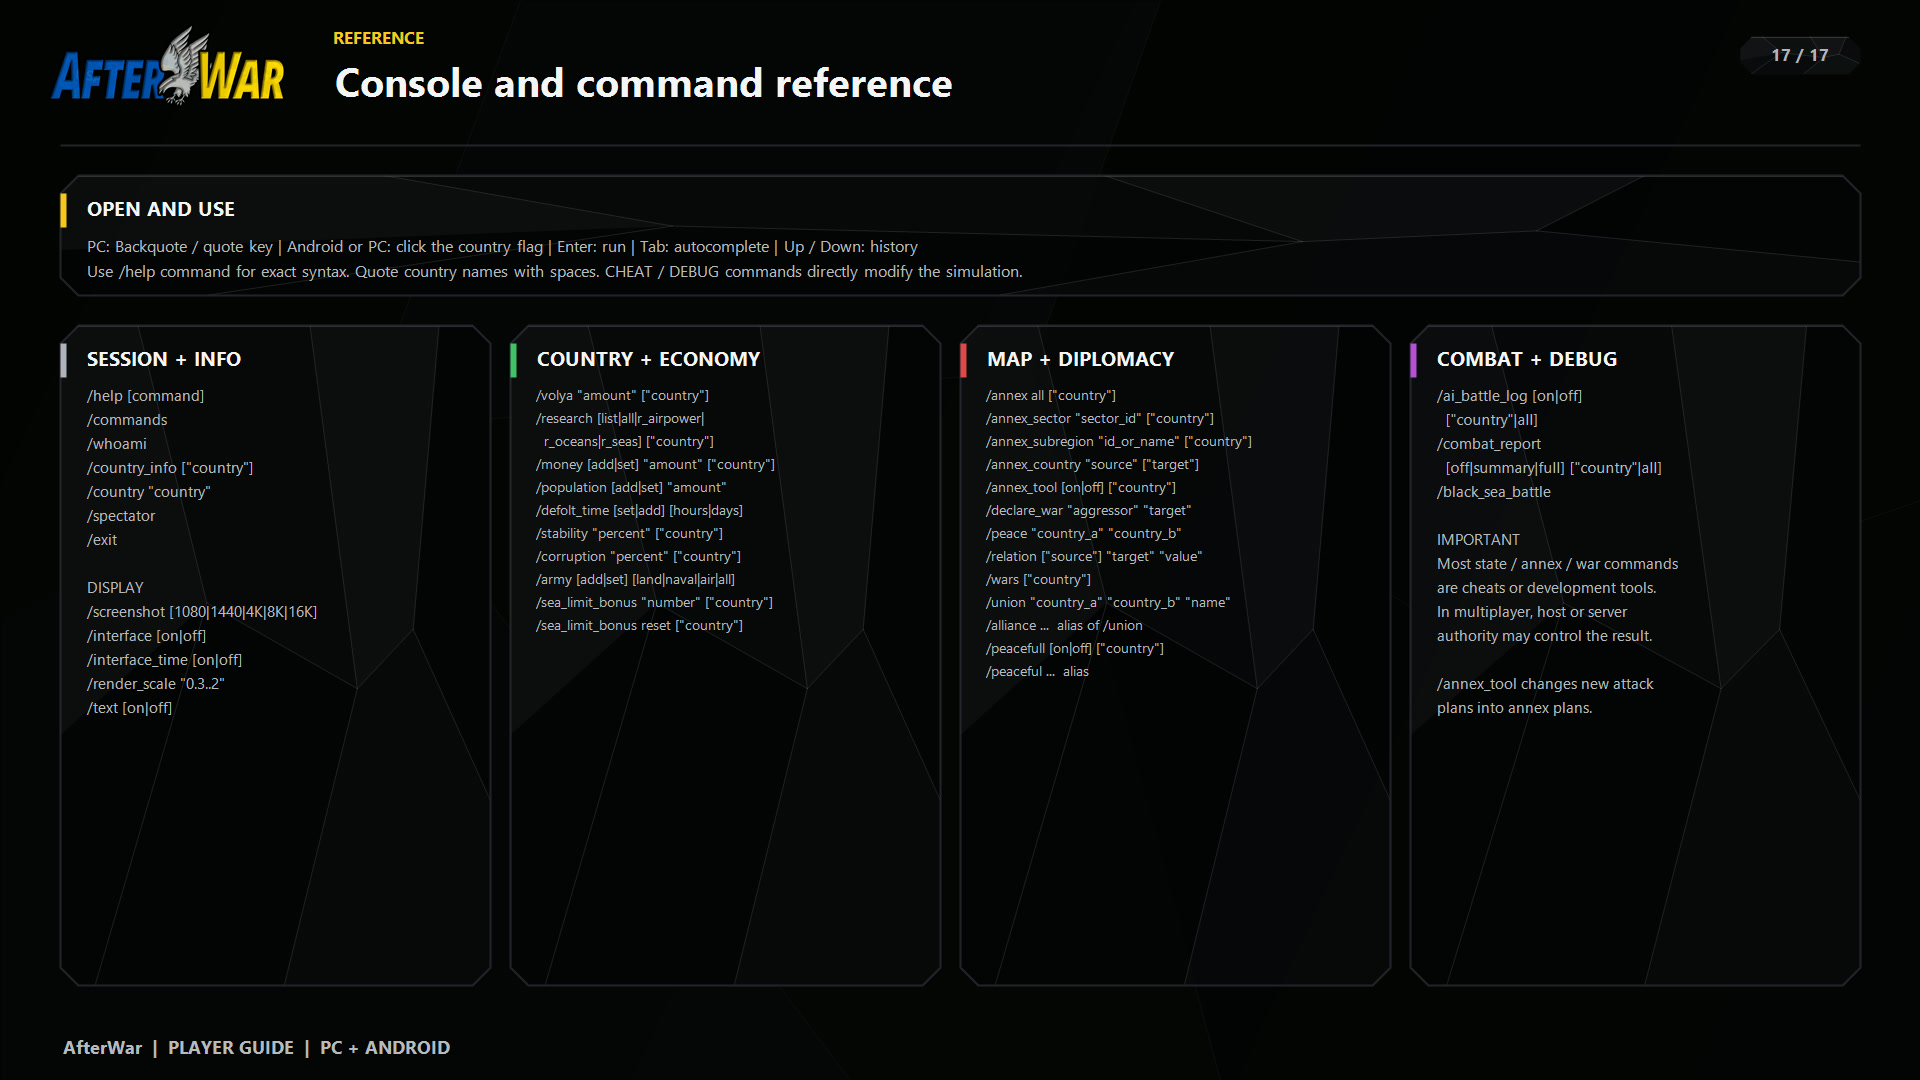This screenshot has height=1080, width=1920.
Task: Click the /interface_time [on|off] line
Action: click(x=164, y=660)
